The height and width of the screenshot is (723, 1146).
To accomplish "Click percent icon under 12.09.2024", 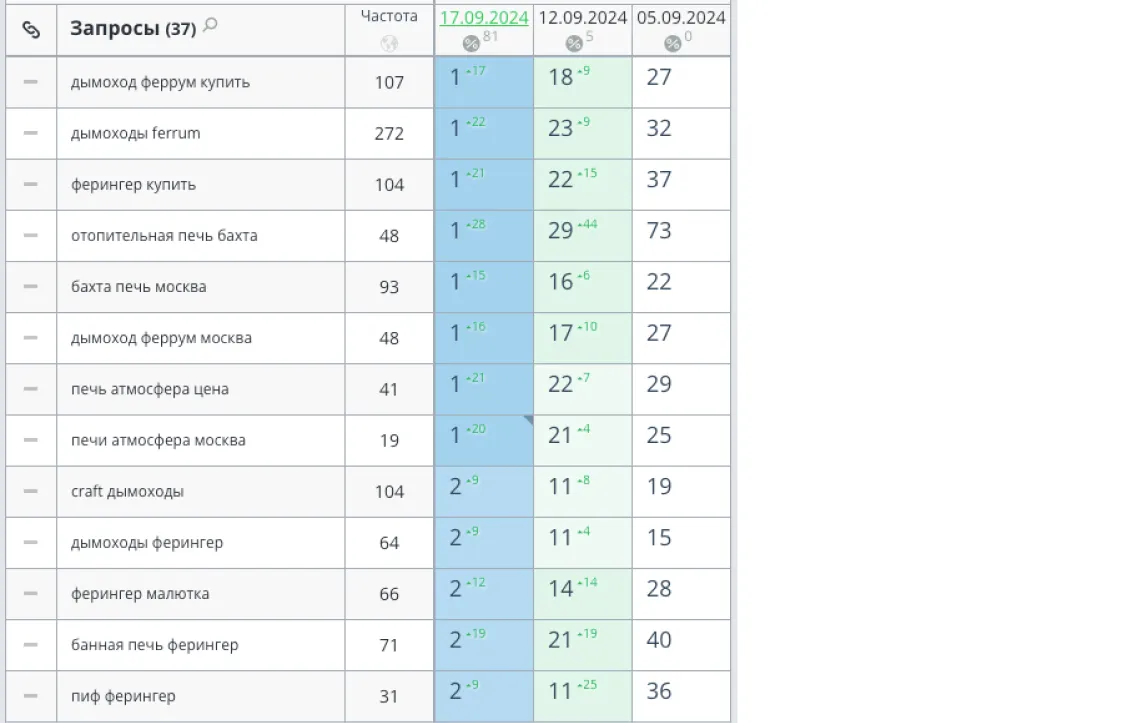I will click(x=574, y=43).
